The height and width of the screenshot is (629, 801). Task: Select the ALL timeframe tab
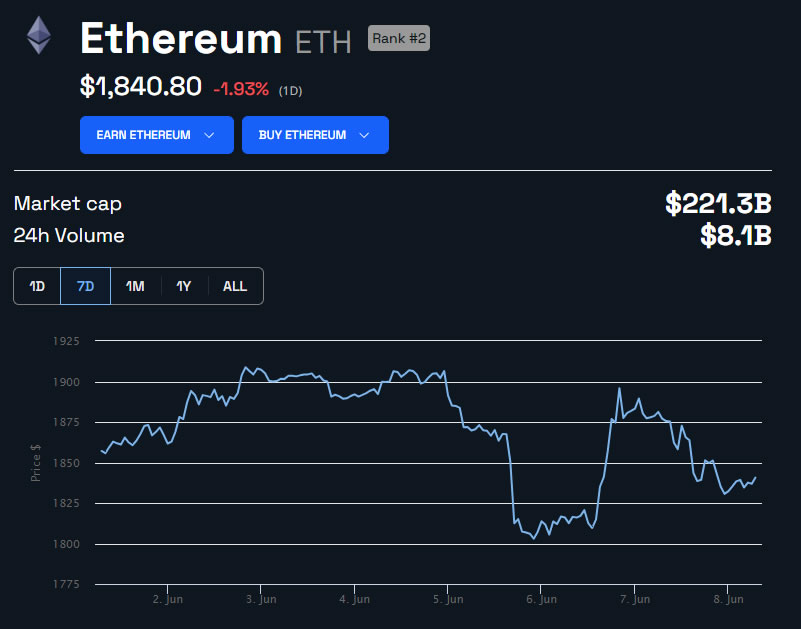coord(235,286)
